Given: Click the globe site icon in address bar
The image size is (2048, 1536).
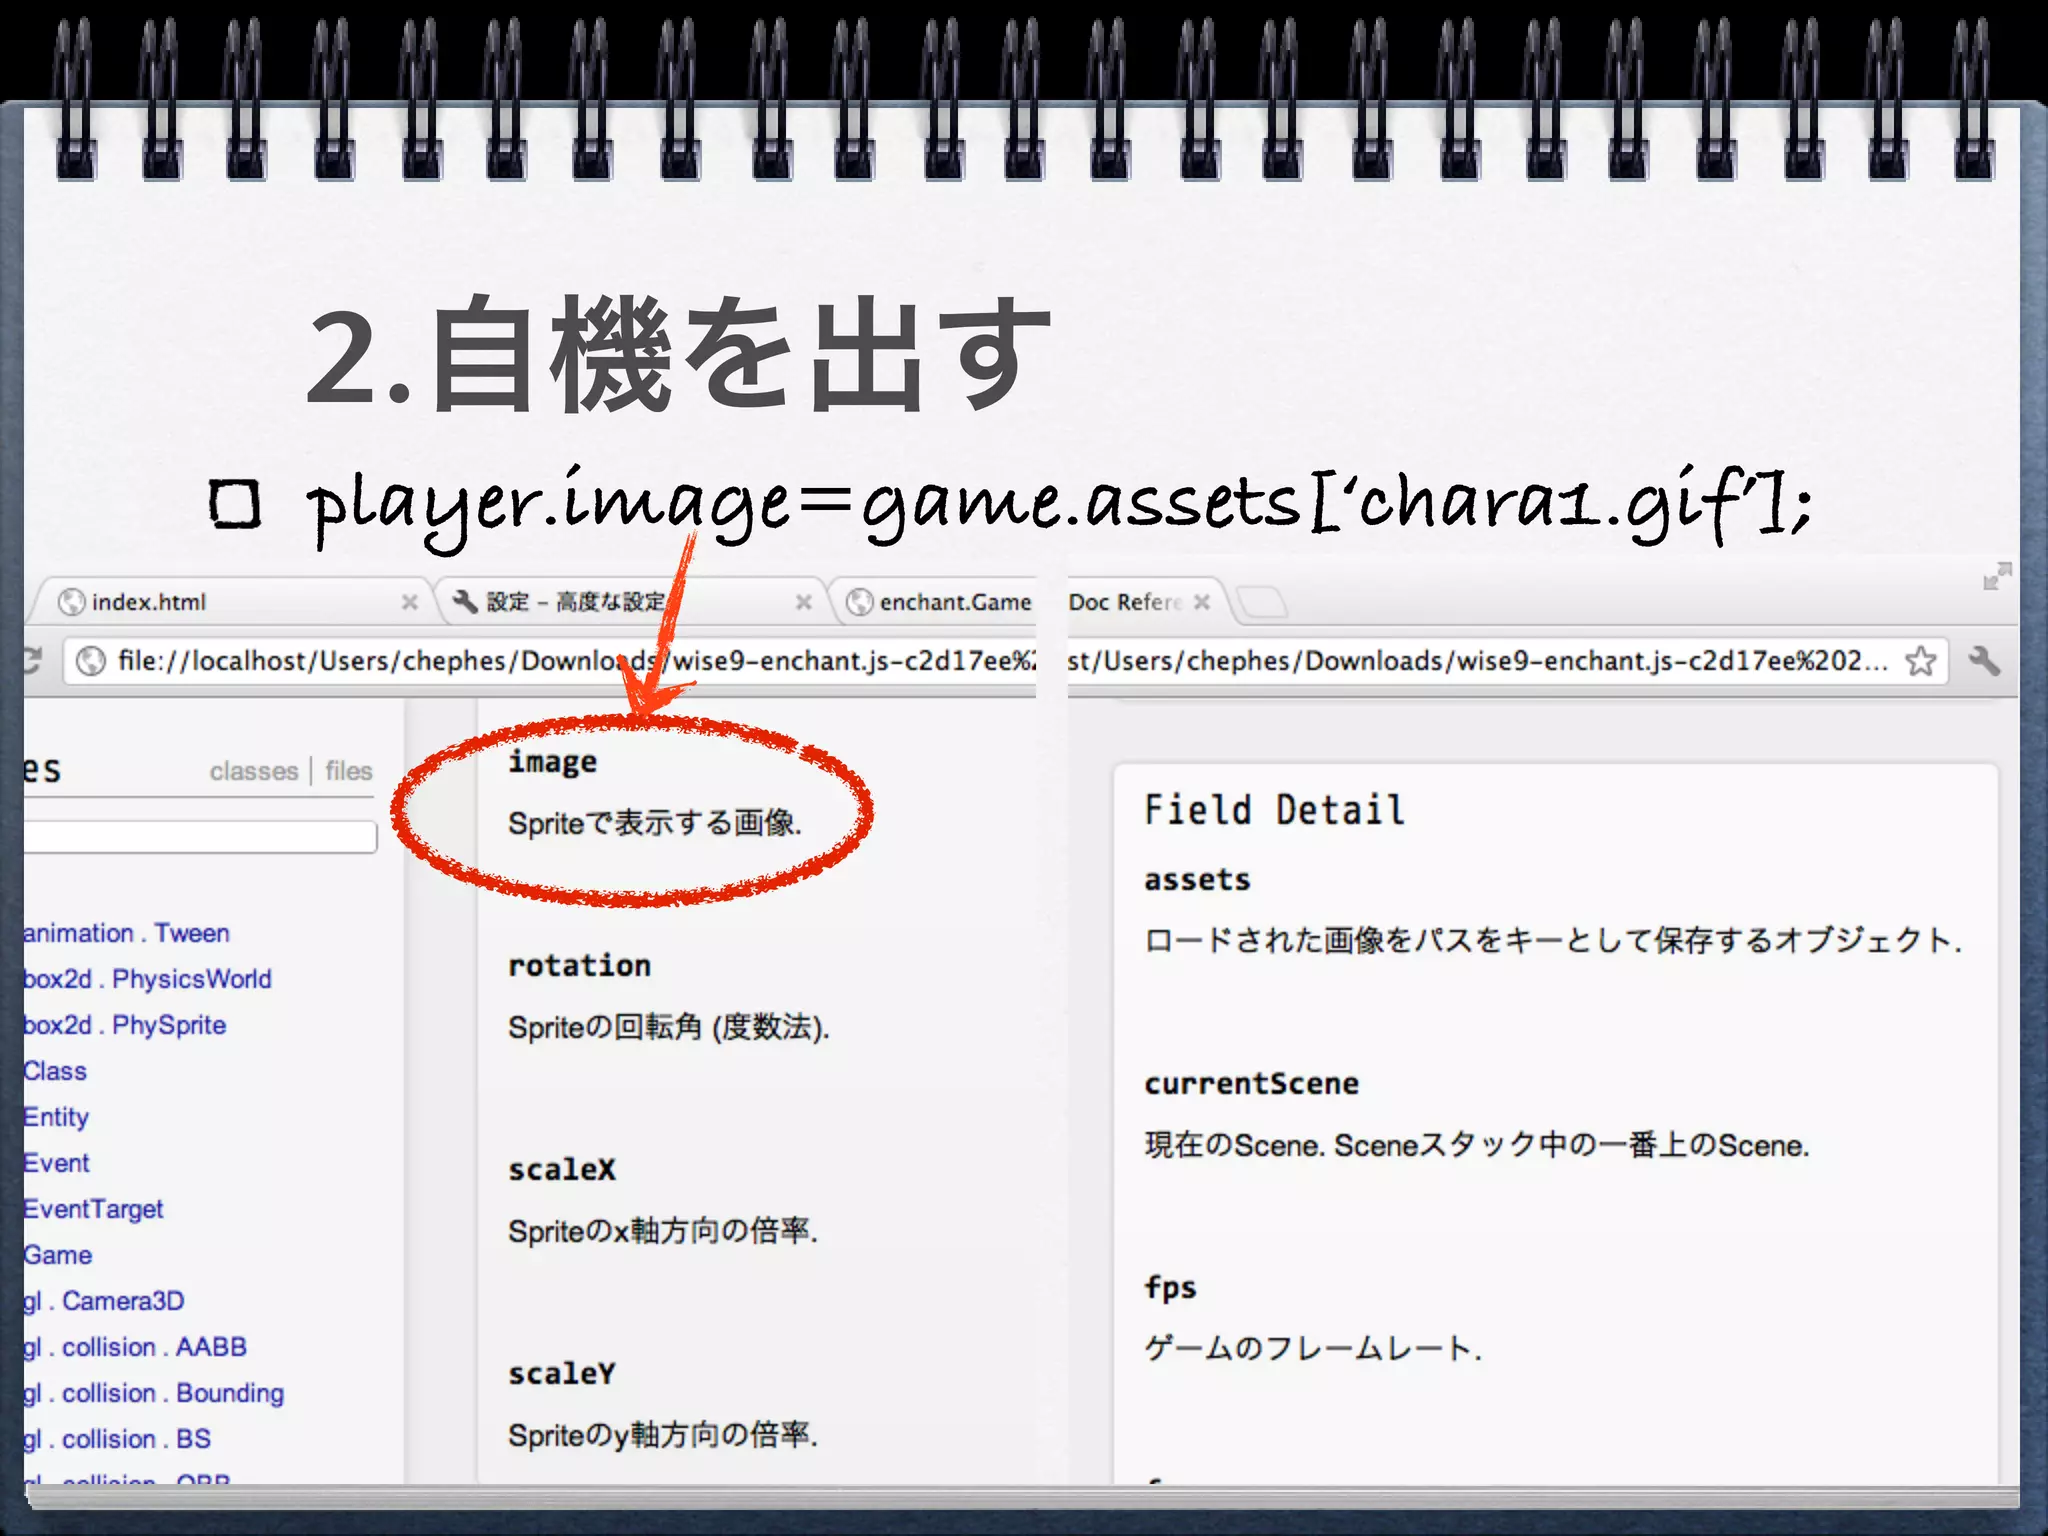Looking at the screenshot, I should pyautogui.click(x=91, y=661).
